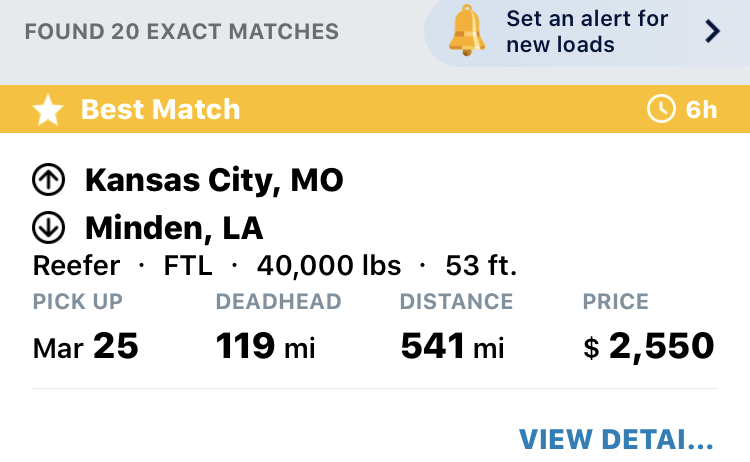Tap the 53 ft. trailer length detail
Image resolution: width=750 pixels, height=462 pixels.
[x=481, y=265]
